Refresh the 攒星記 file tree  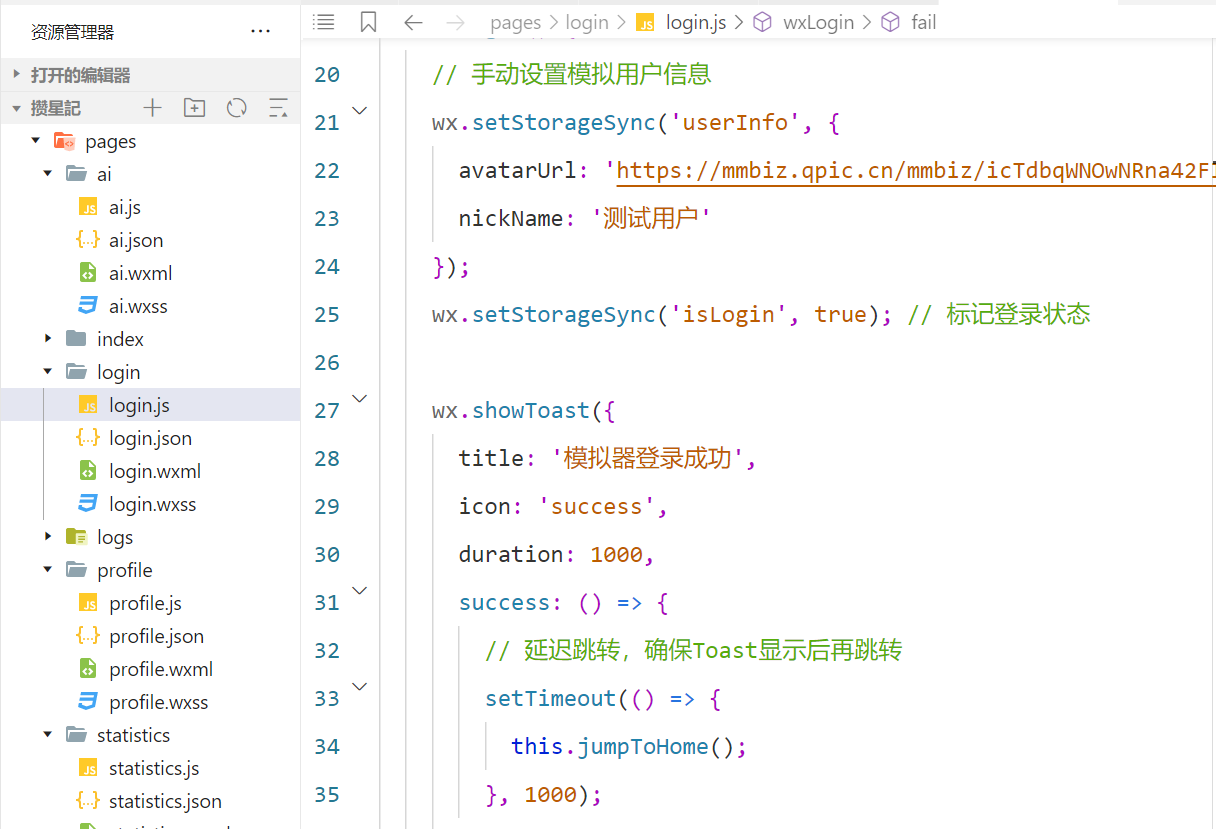(237, 108)
